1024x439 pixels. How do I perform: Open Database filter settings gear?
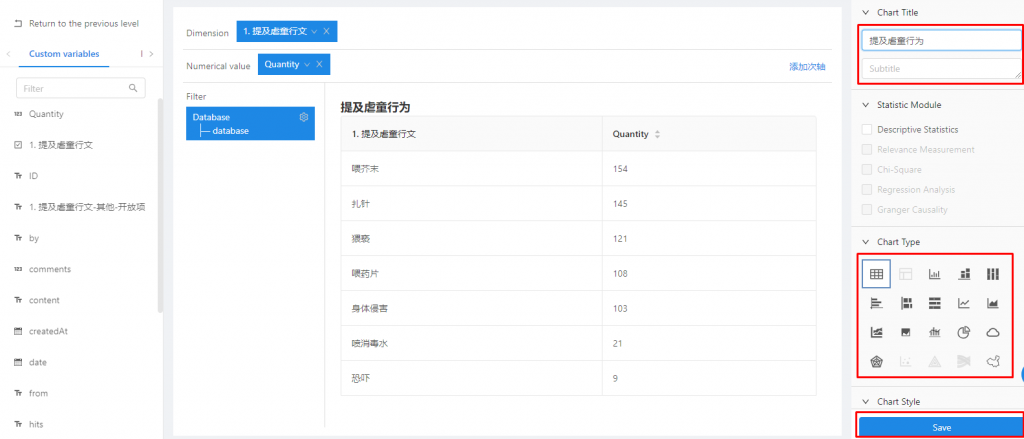tap(304, 117)
